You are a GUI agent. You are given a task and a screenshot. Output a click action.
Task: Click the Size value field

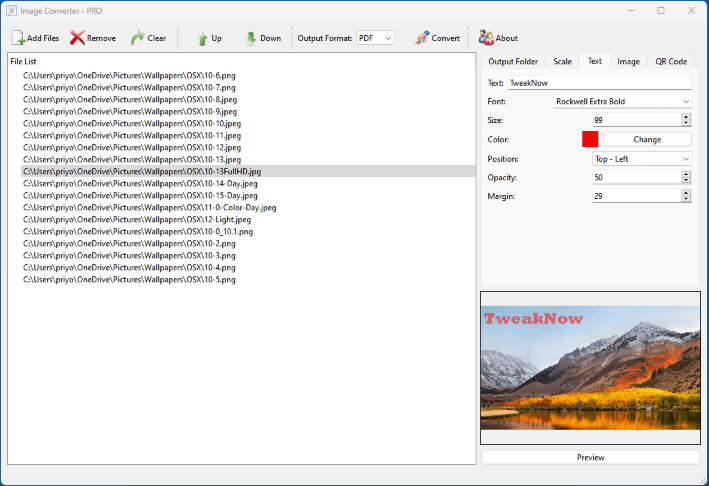637,120
